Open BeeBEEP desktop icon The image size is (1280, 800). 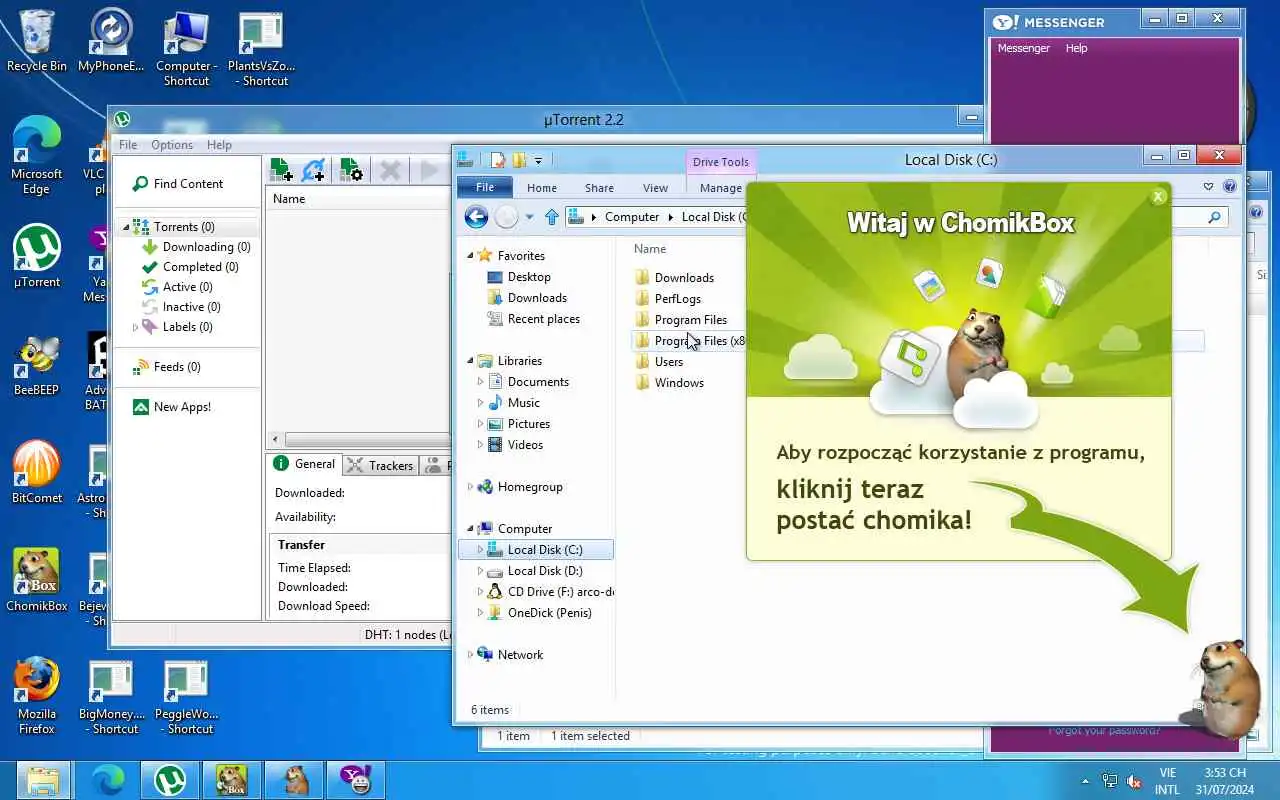coord(37,364)
